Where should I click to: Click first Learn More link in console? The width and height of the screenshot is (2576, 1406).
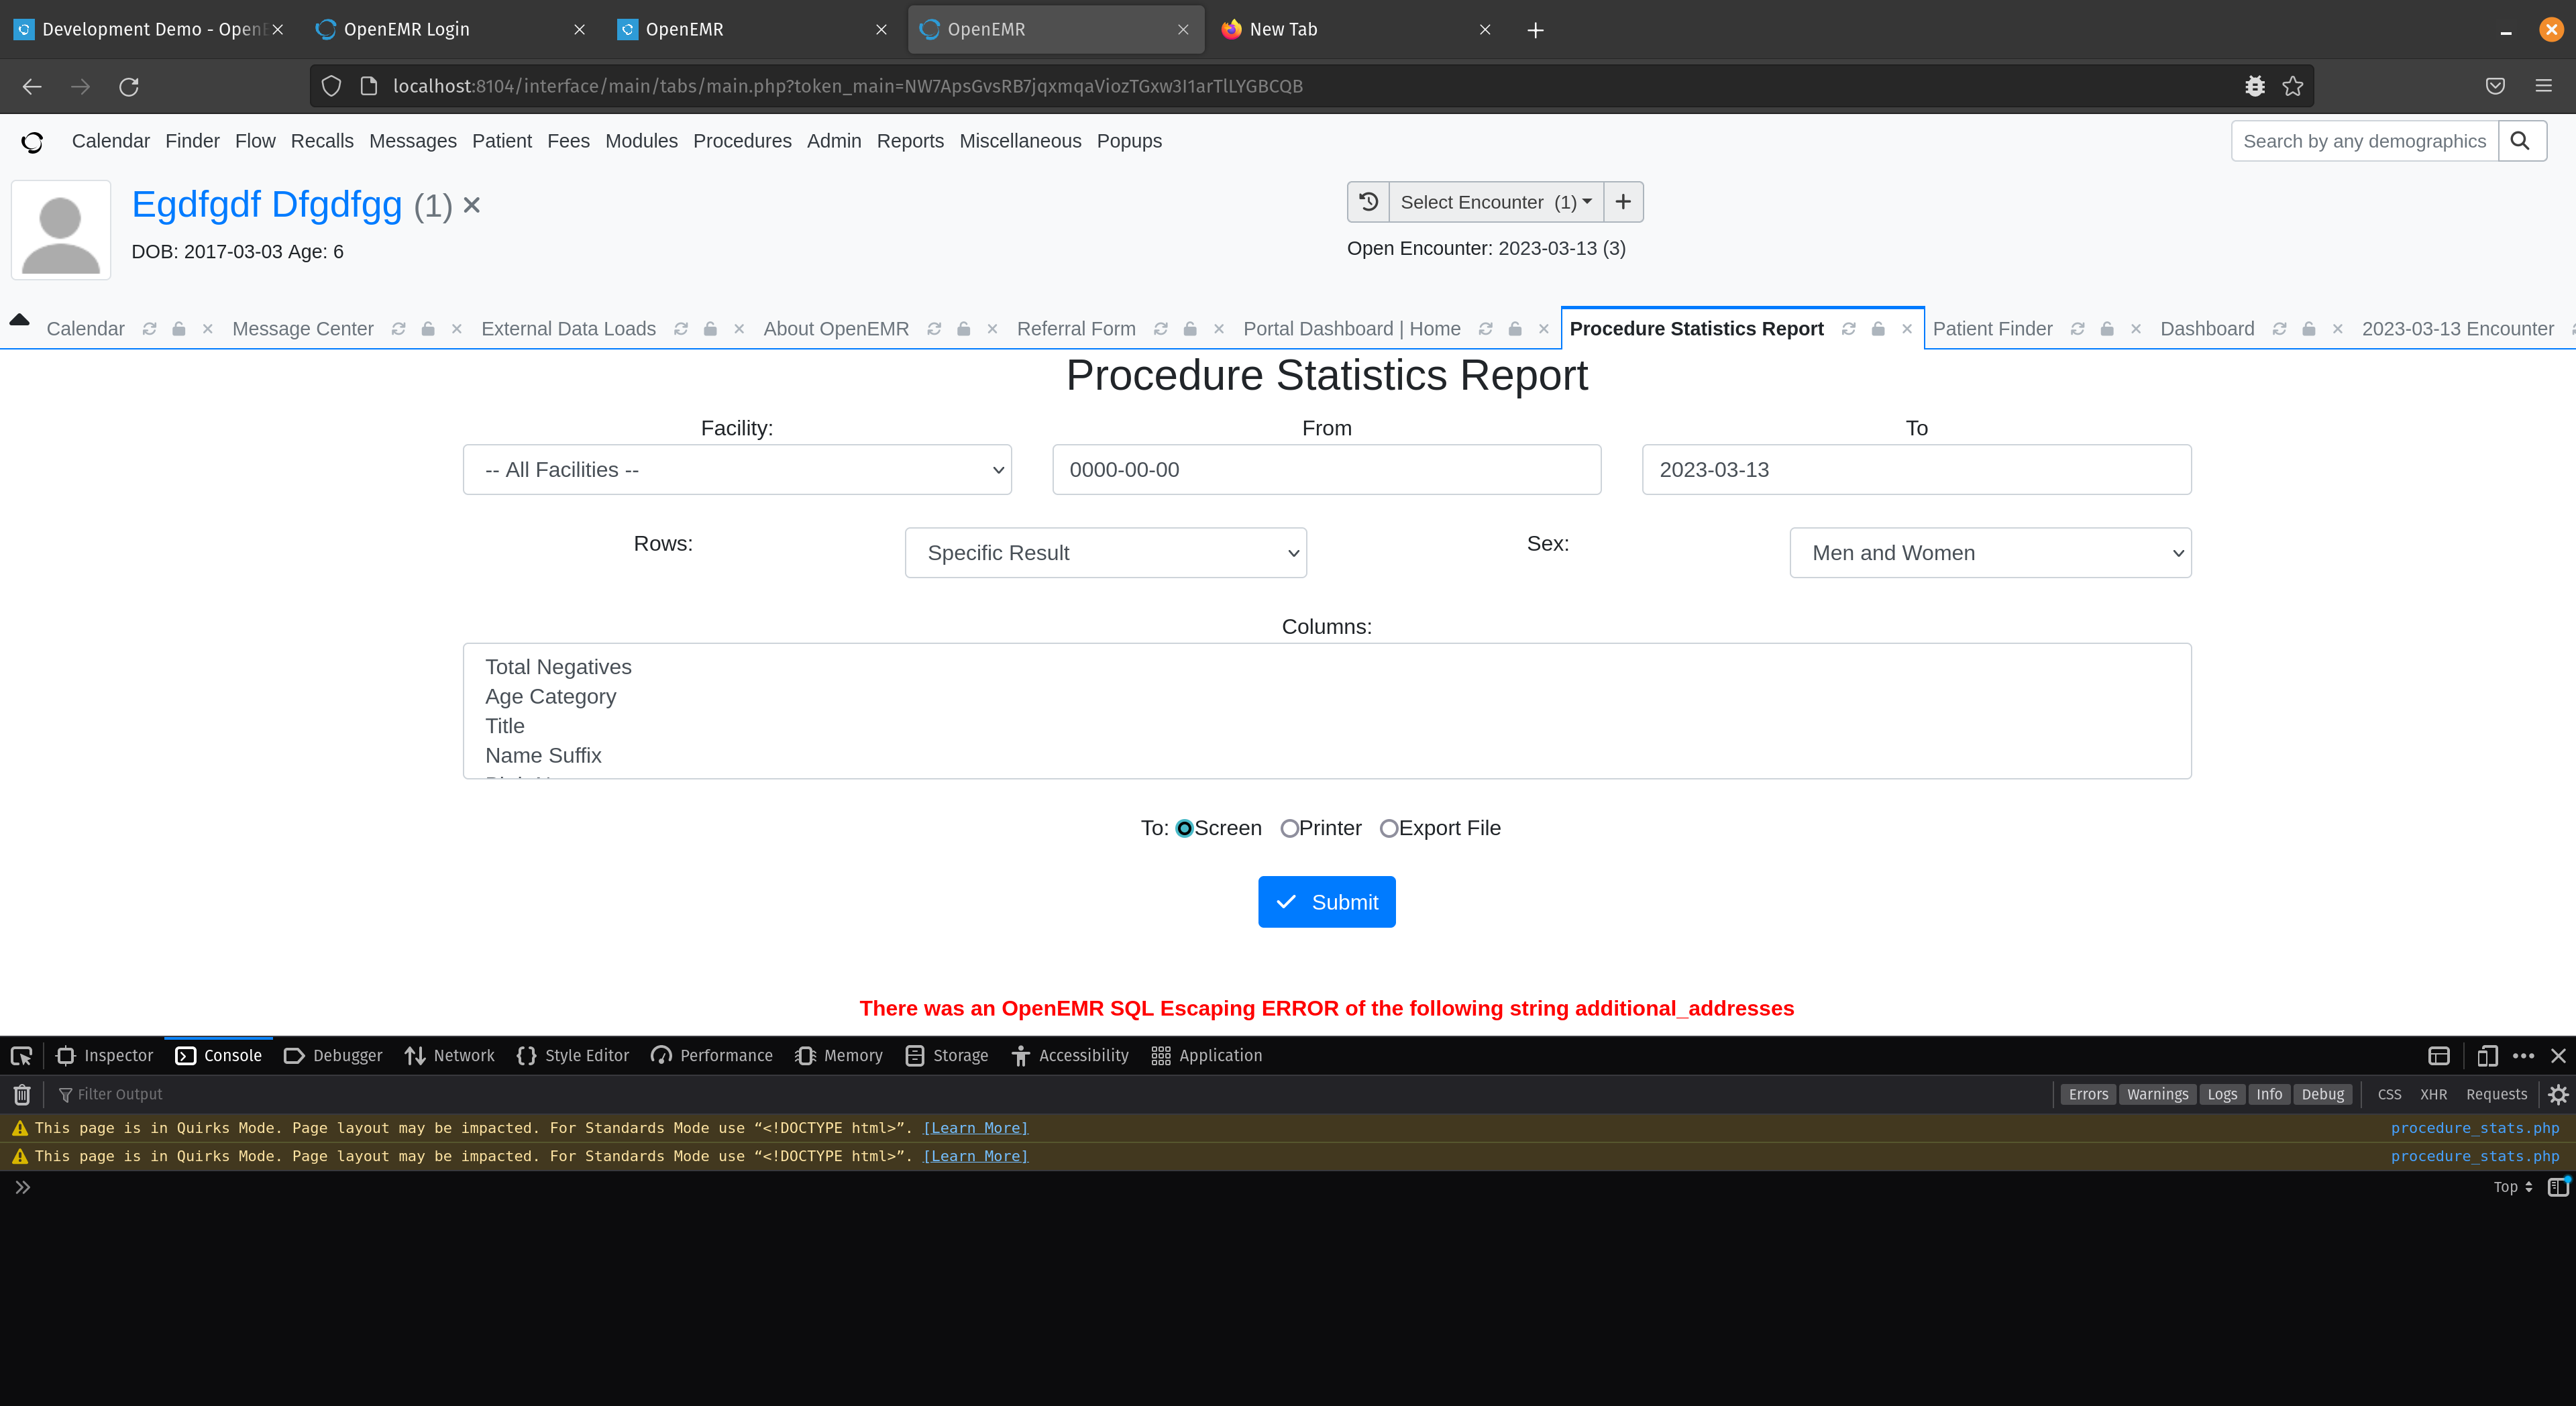[975, 1129]
